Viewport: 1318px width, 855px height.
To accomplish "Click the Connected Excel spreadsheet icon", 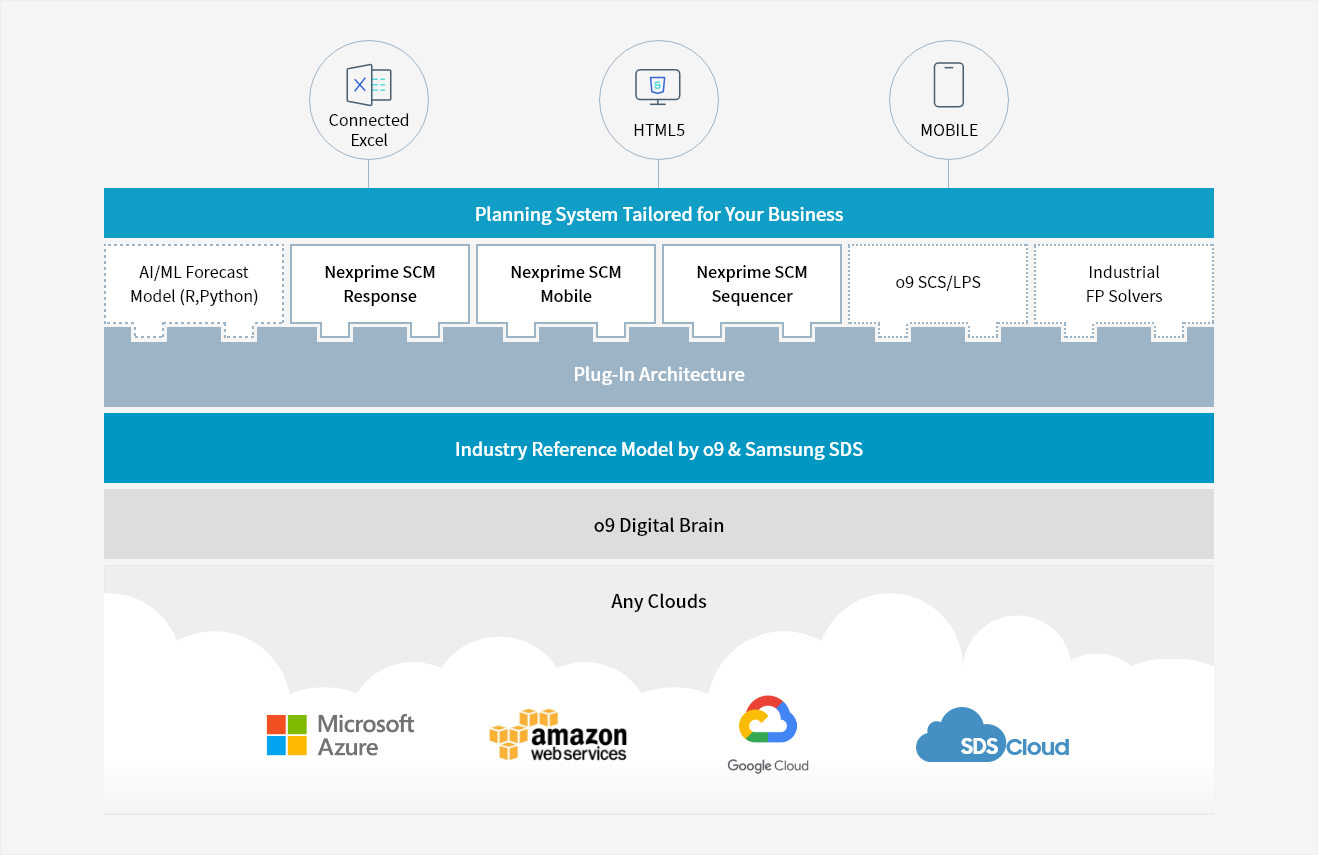I will pyautogui.click(x=368, y=85).
